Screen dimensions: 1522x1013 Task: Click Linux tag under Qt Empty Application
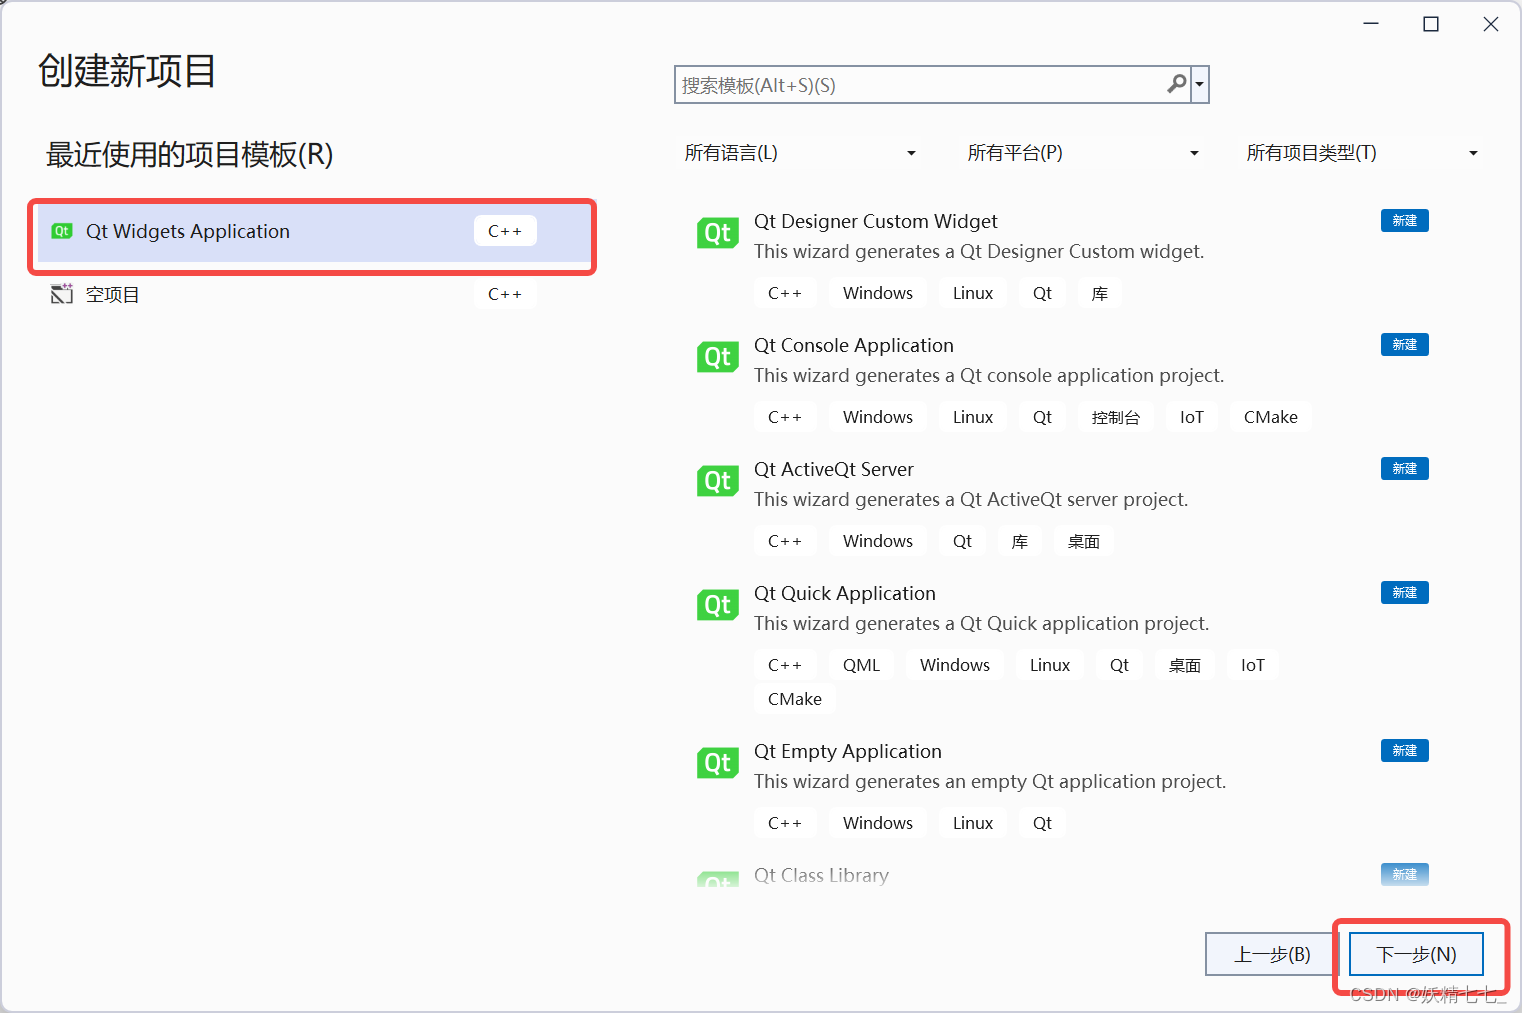point(972,823)
